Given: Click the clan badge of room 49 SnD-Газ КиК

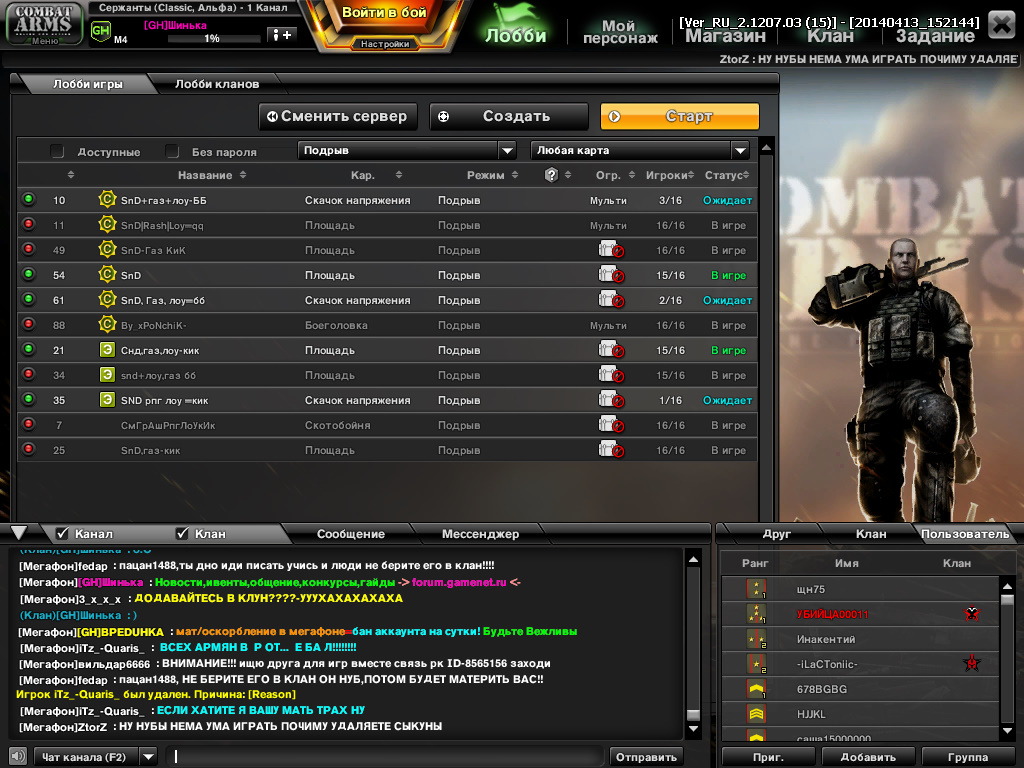Looking at the screenshot, I should 107,249.
